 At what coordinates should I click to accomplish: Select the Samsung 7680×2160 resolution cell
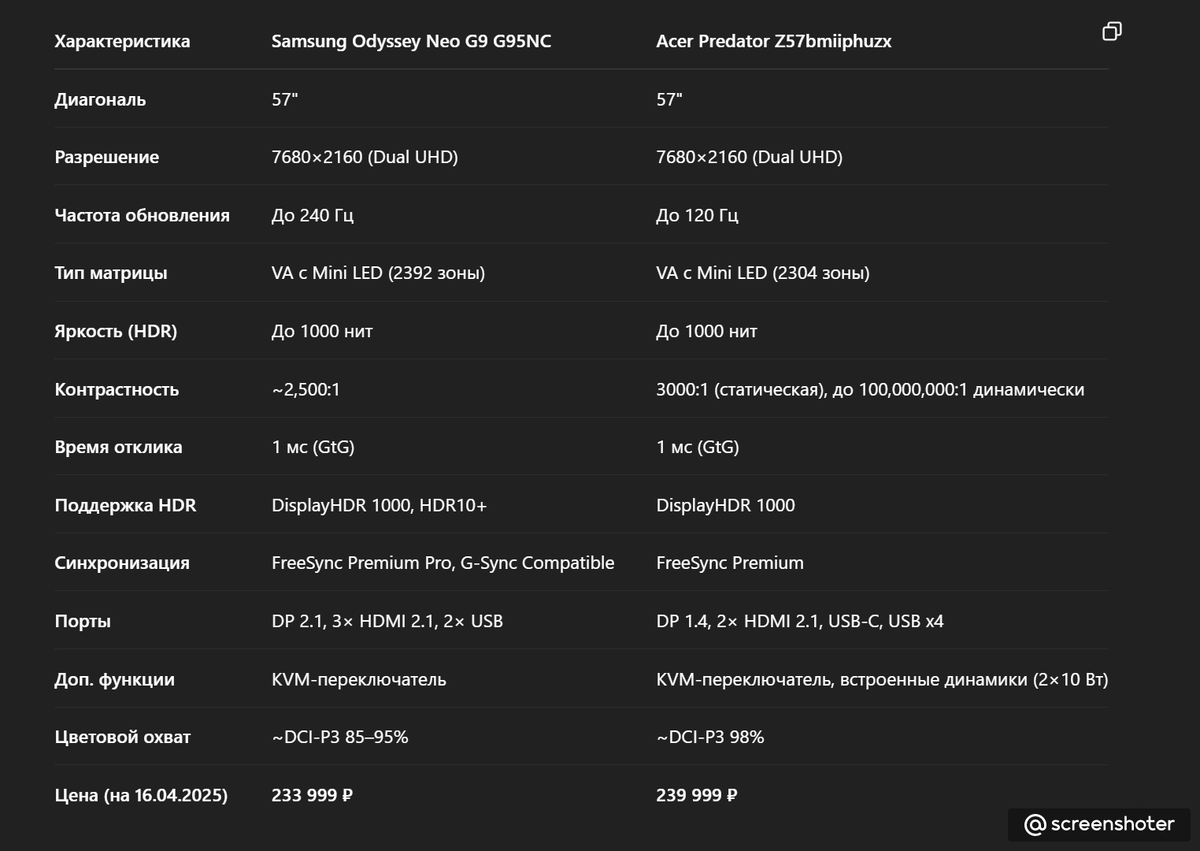(365, 157)
